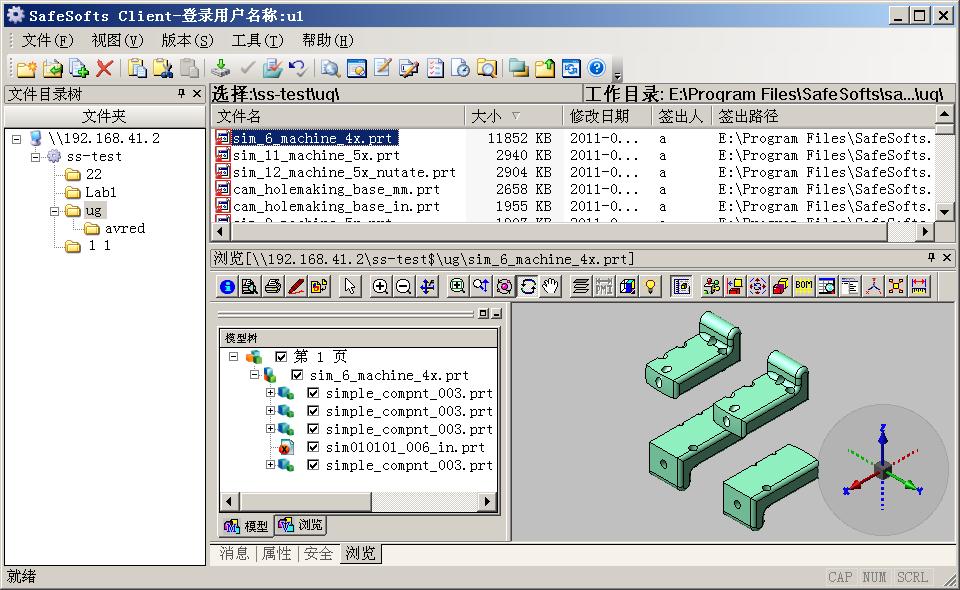Click the 签出人 column header
This screenshot has width=960, height=590.
click(x=681, y=116)
